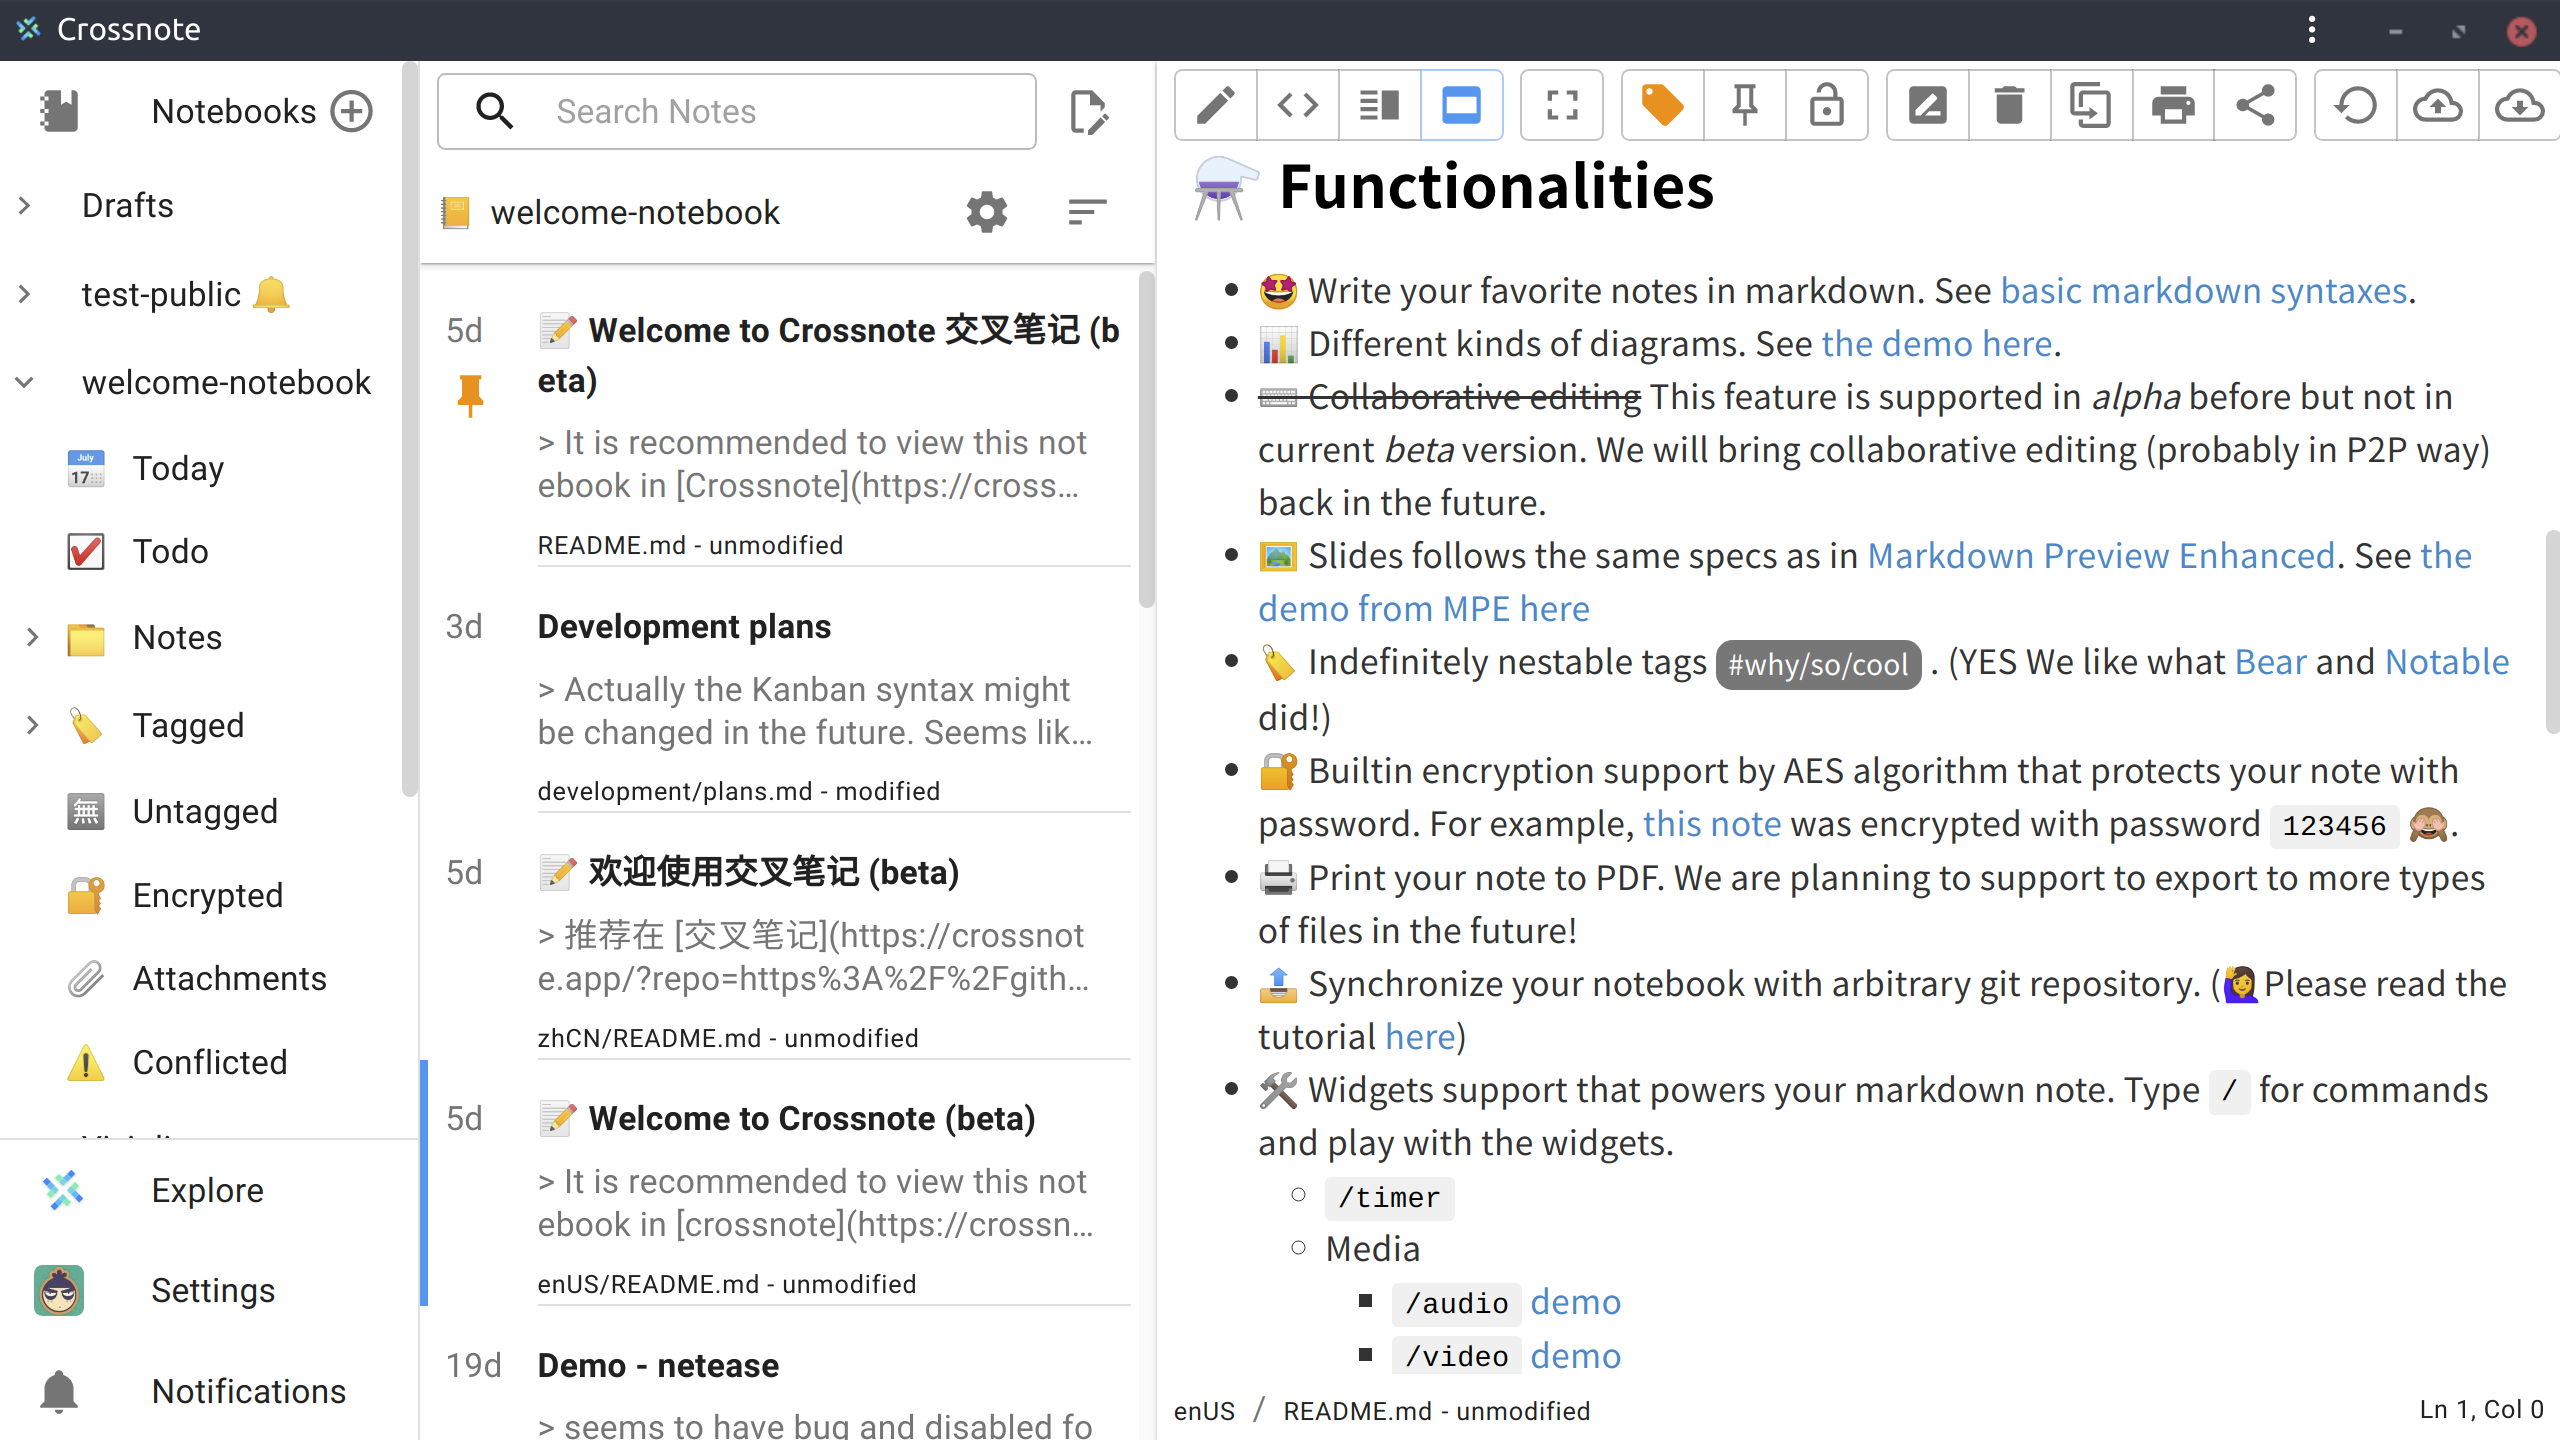The width and height of the screenshot is (2560, 1440).
Task: Delete the current note
Action: 2009,105
